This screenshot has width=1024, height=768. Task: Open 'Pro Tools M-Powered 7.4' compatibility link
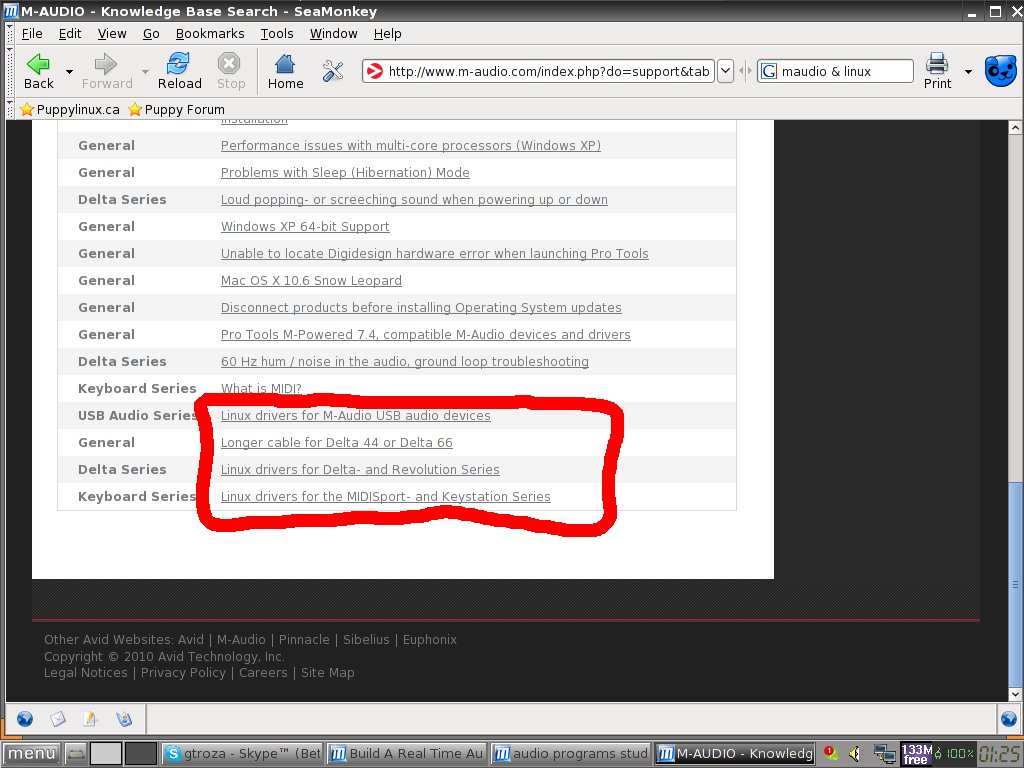426,334
